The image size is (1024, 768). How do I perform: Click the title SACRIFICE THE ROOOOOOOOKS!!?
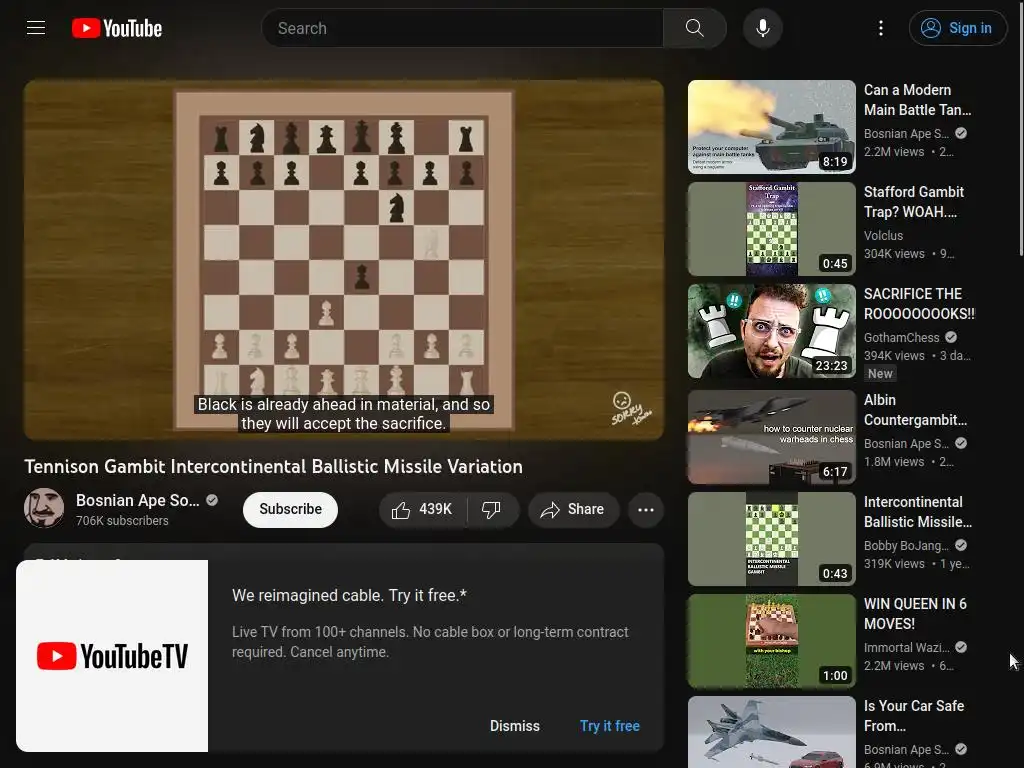pos(919,304)
